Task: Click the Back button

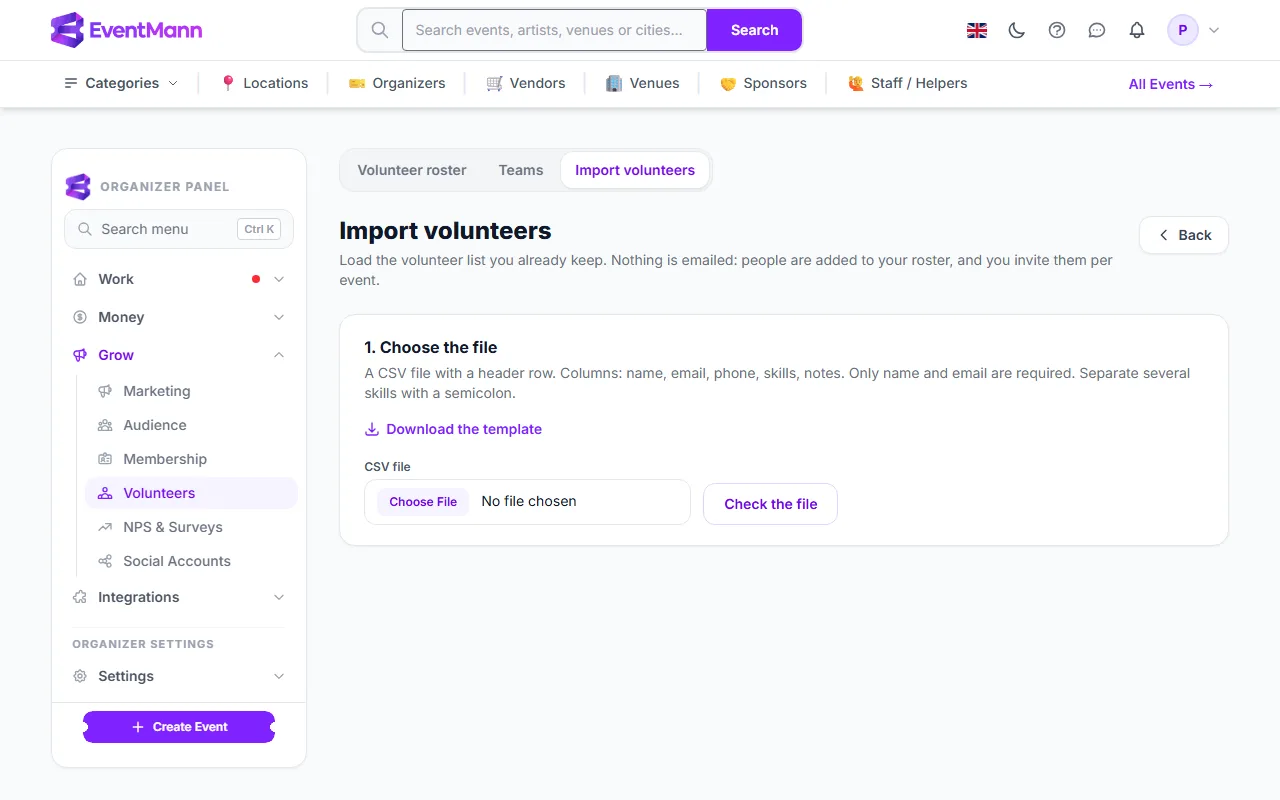Action: pyautogui.click(x=1184, y=235)
